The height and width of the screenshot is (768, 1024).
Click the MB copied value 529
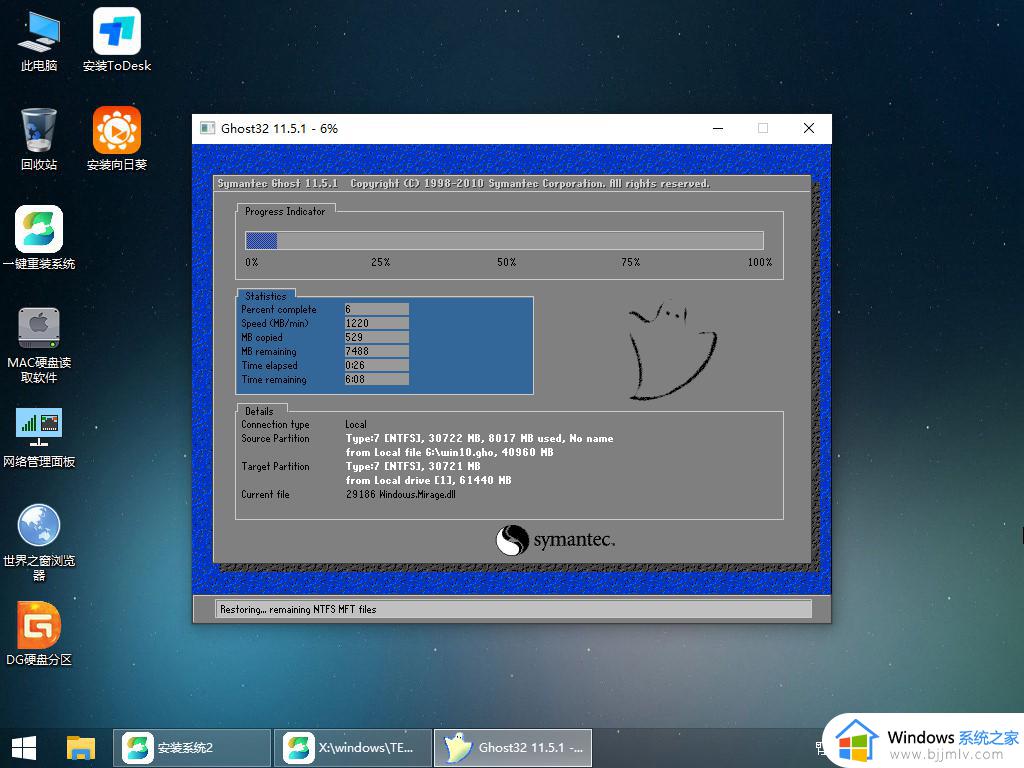point(377,337)
